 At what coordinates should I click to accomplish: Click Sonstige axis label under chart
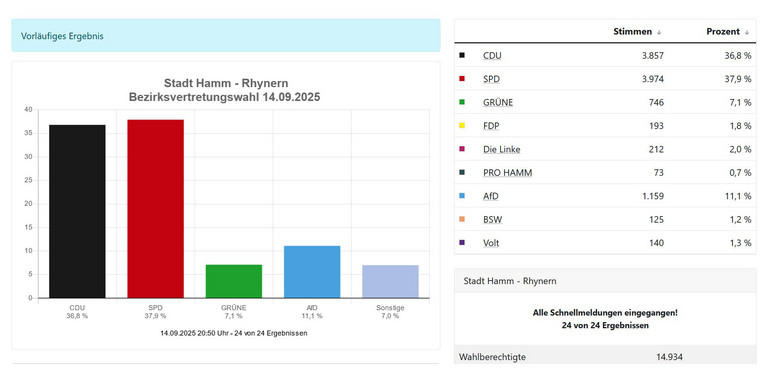(x=390, y=308)
